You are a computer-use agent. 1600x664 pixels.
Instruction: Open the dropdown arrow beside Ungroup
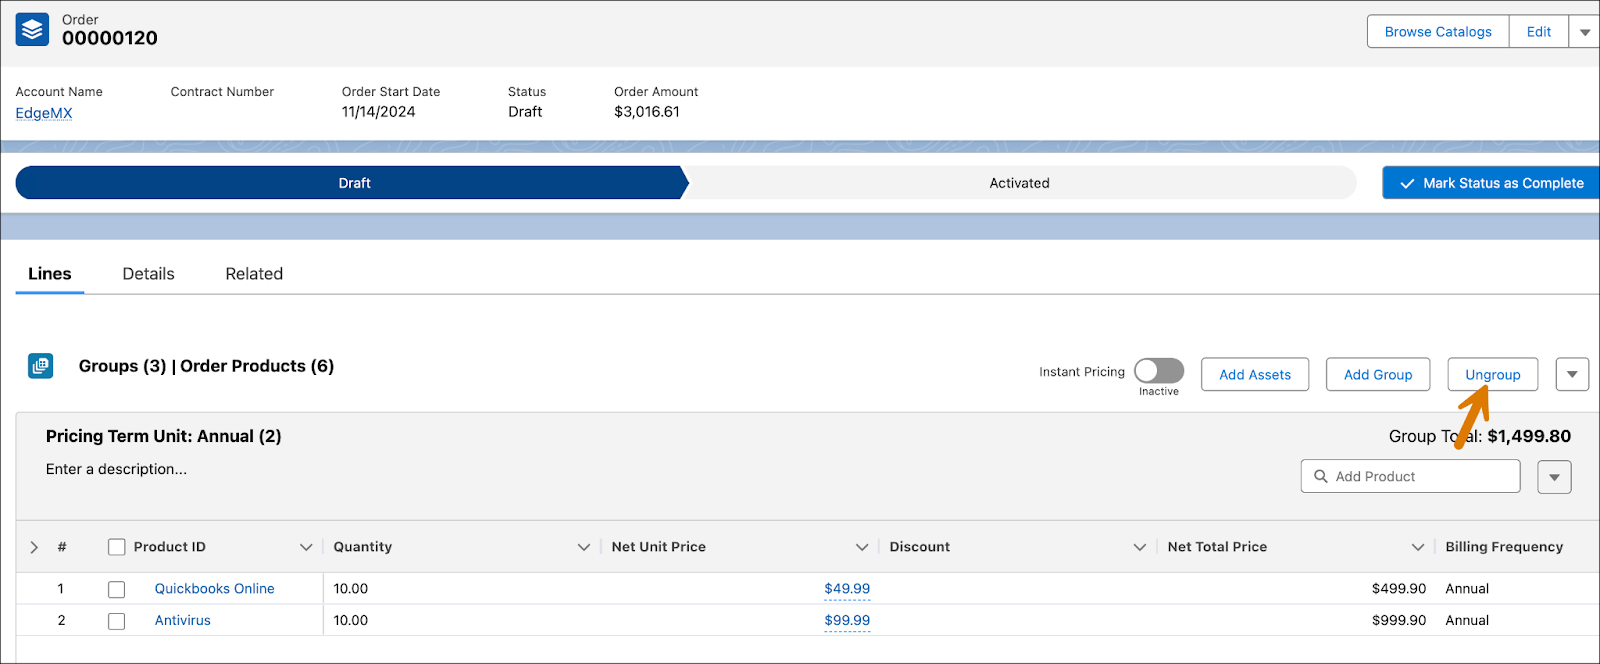tap(1572, 375)
